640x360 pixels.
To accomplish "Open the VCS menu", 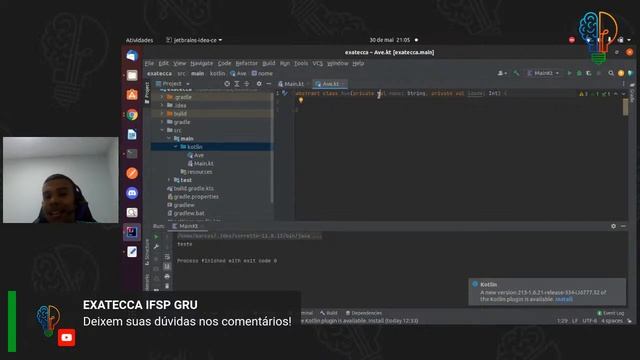I will [x=318, y=63].
